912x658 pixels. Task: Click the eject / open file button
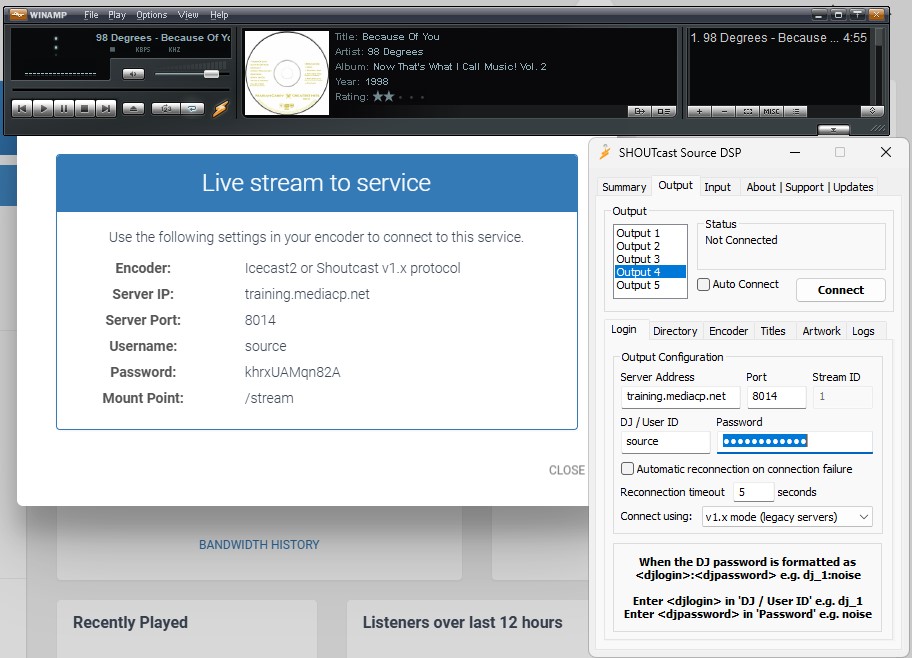point(133,109)
